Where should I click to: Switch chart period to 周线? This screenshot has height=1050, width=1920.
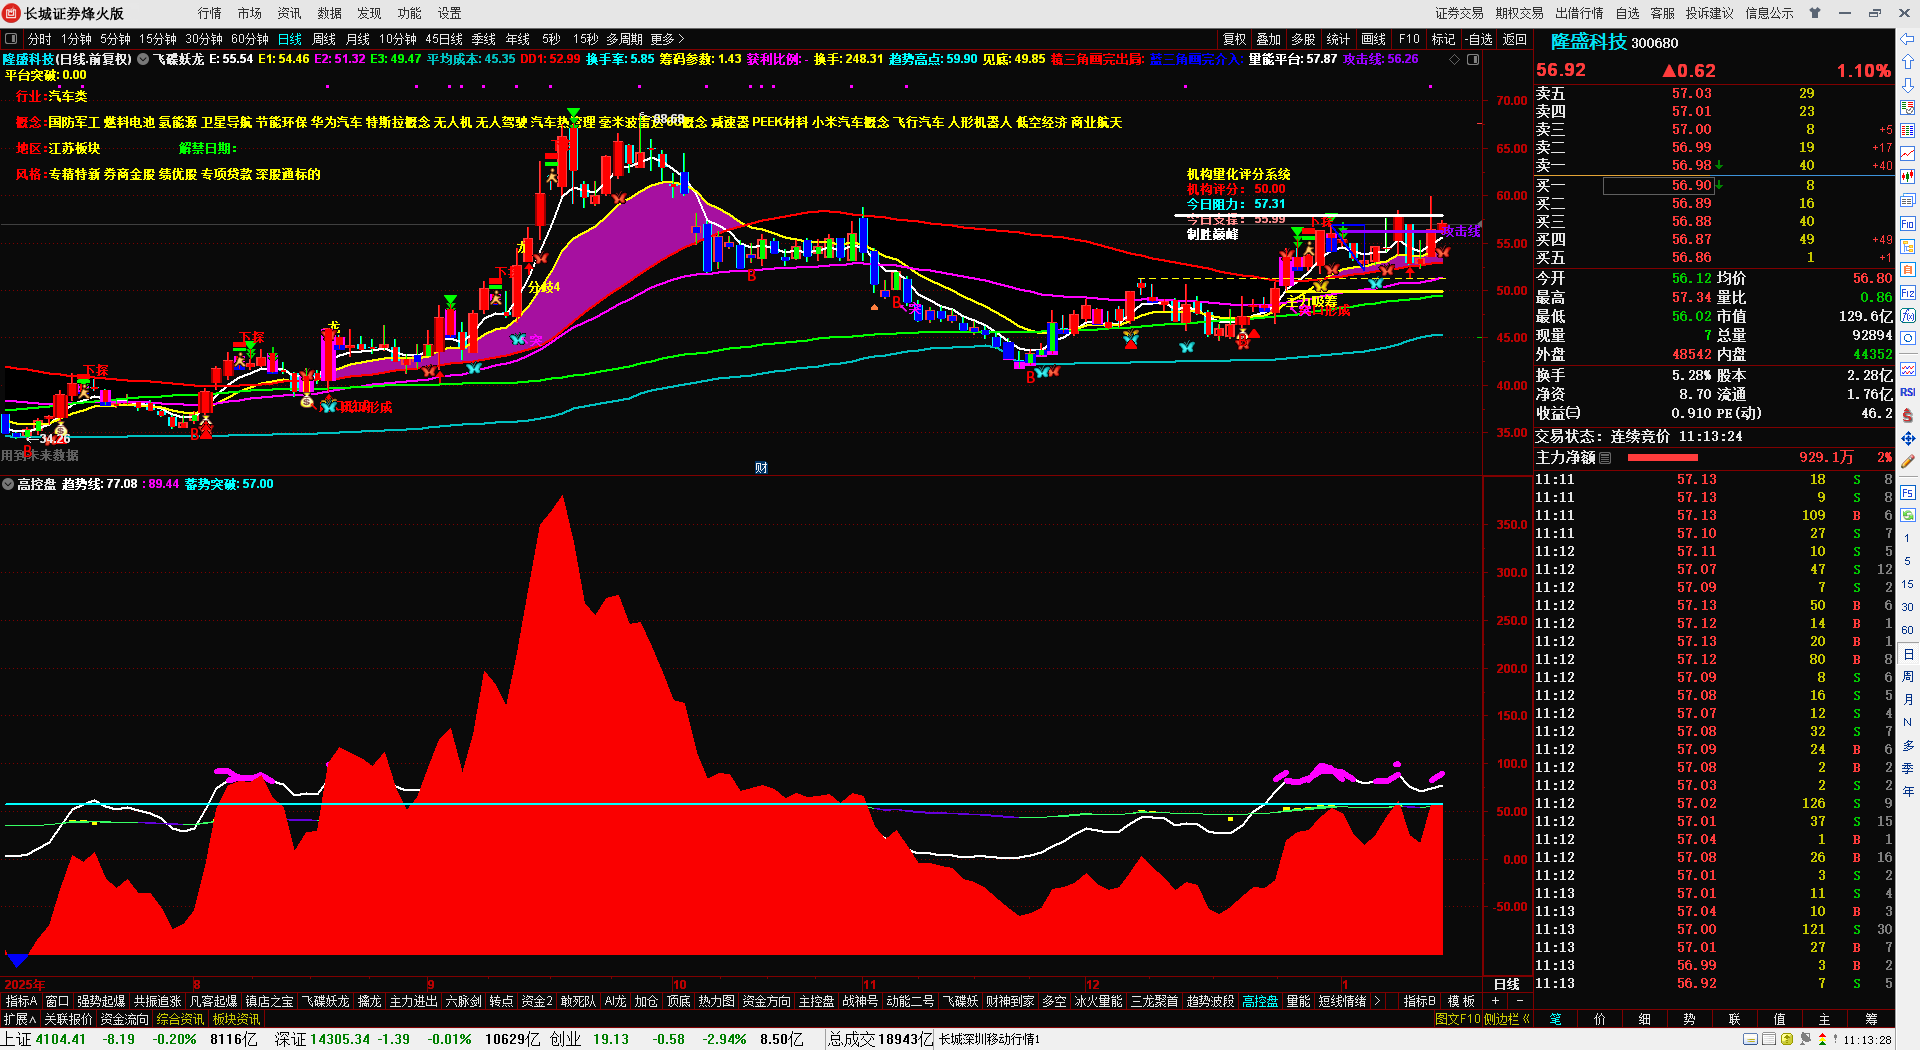[324, 39]
